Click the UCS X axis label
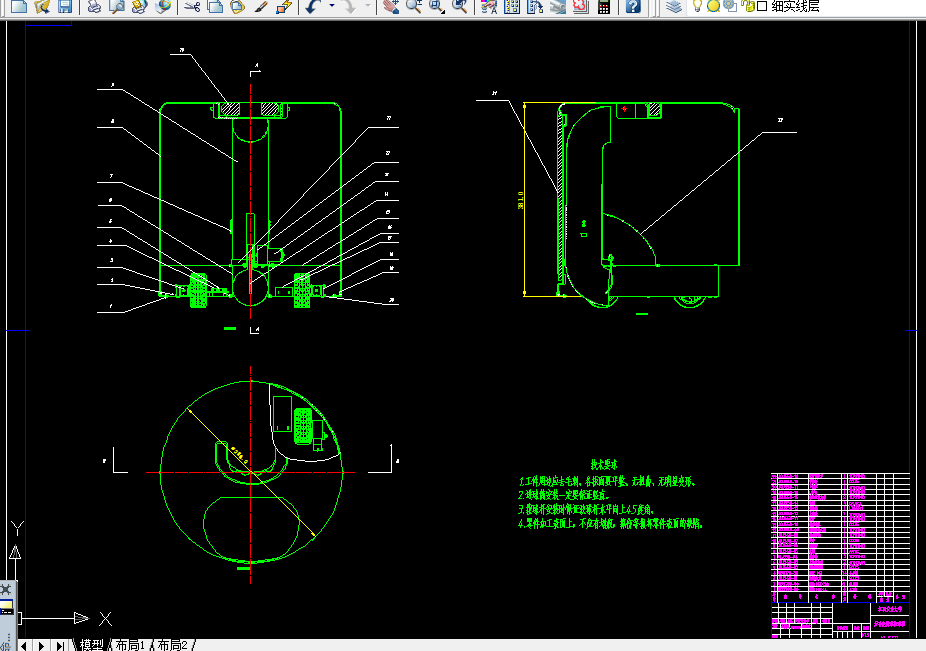The height and width of the screenshot is (651, 926). pos(105,619)
